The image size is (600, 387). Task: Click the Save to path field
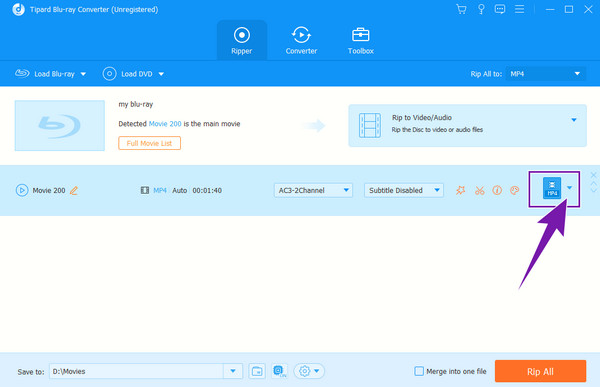(136, 371)
